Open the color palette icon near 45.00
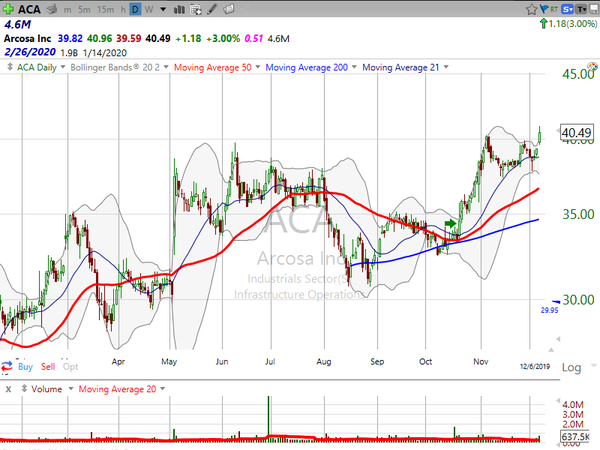The image size is (600, 450). tap(592, 67)
